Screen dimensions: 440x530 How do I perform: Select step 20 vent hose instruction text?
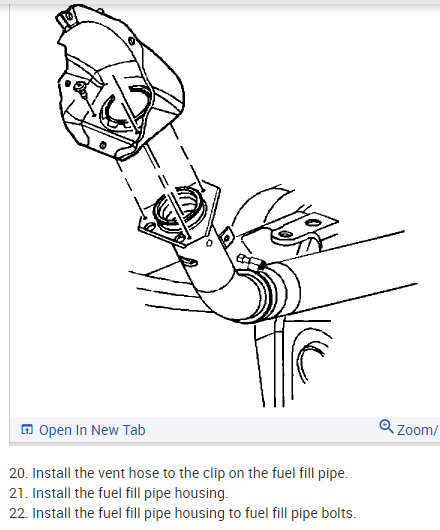coord(178,473)
